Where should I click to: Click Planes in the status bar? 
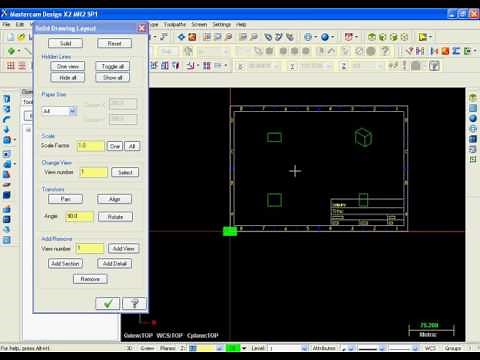168,348
